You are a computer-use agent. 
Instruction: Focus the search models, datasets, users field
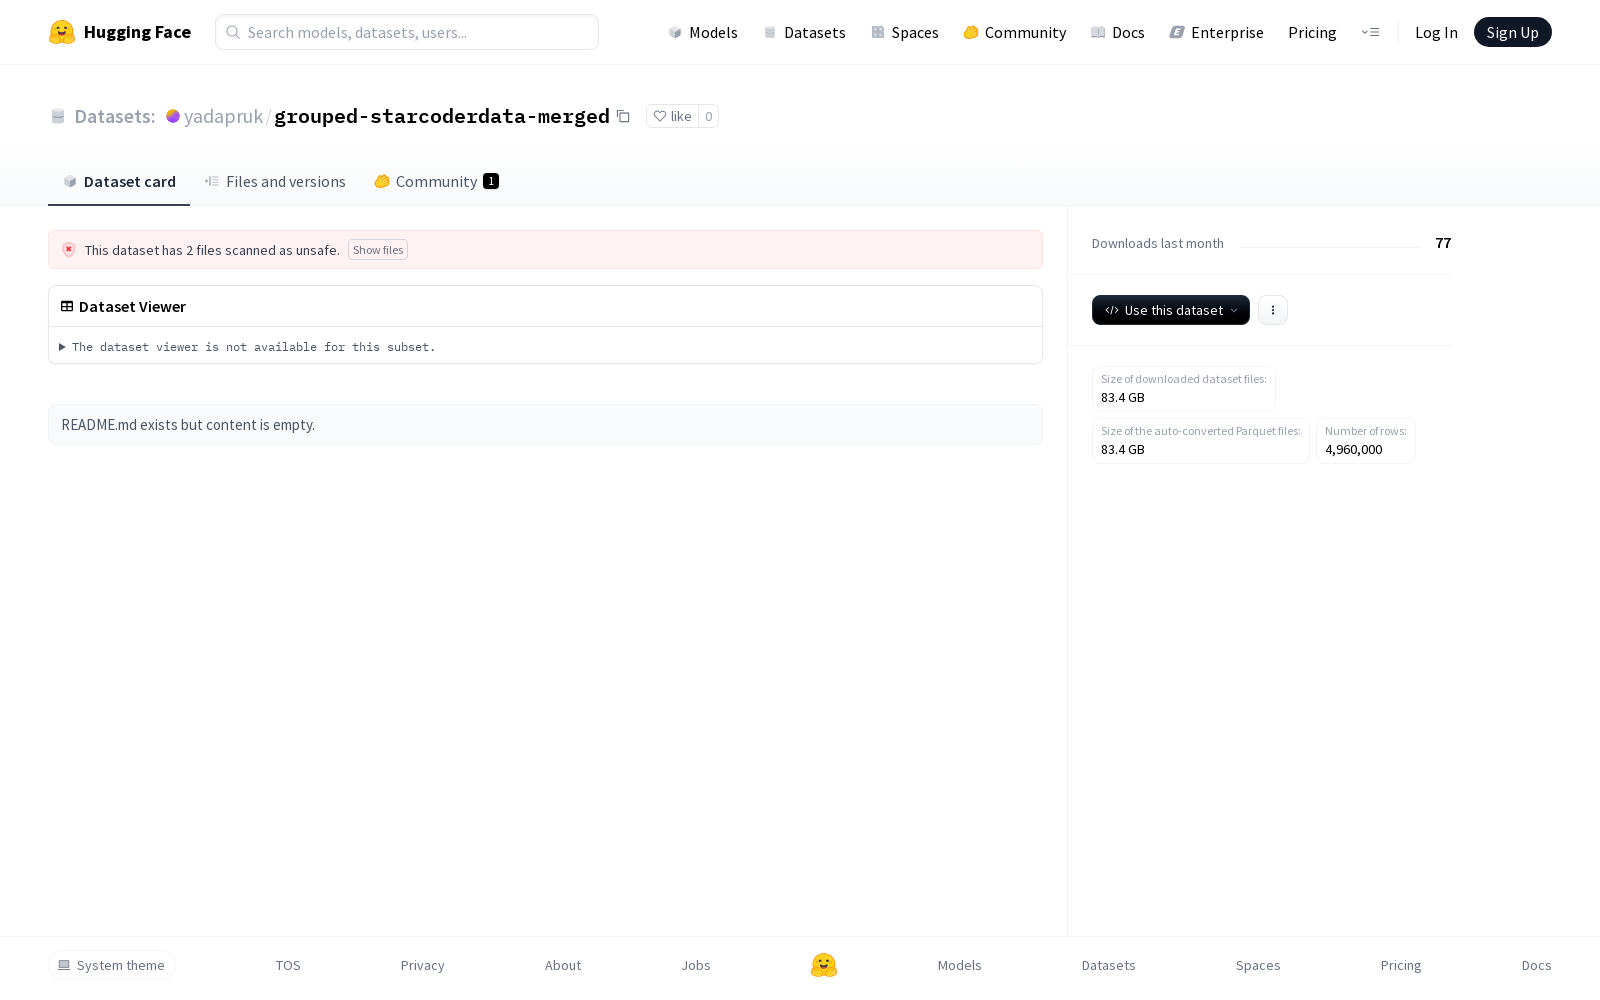coord(407,32)
